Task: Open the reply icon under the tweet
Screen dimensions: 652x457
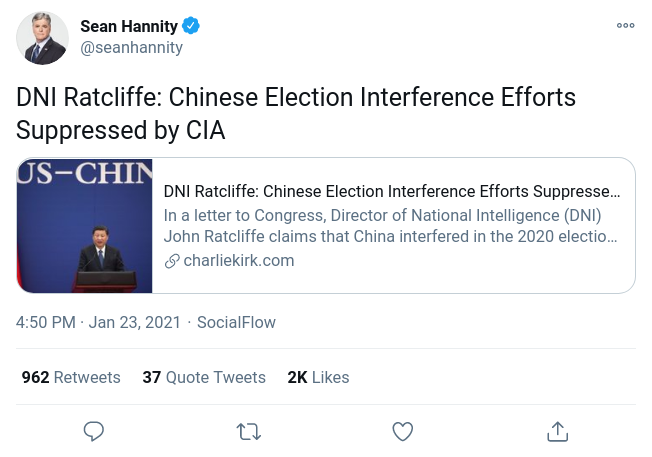Action: click(94, 431)
